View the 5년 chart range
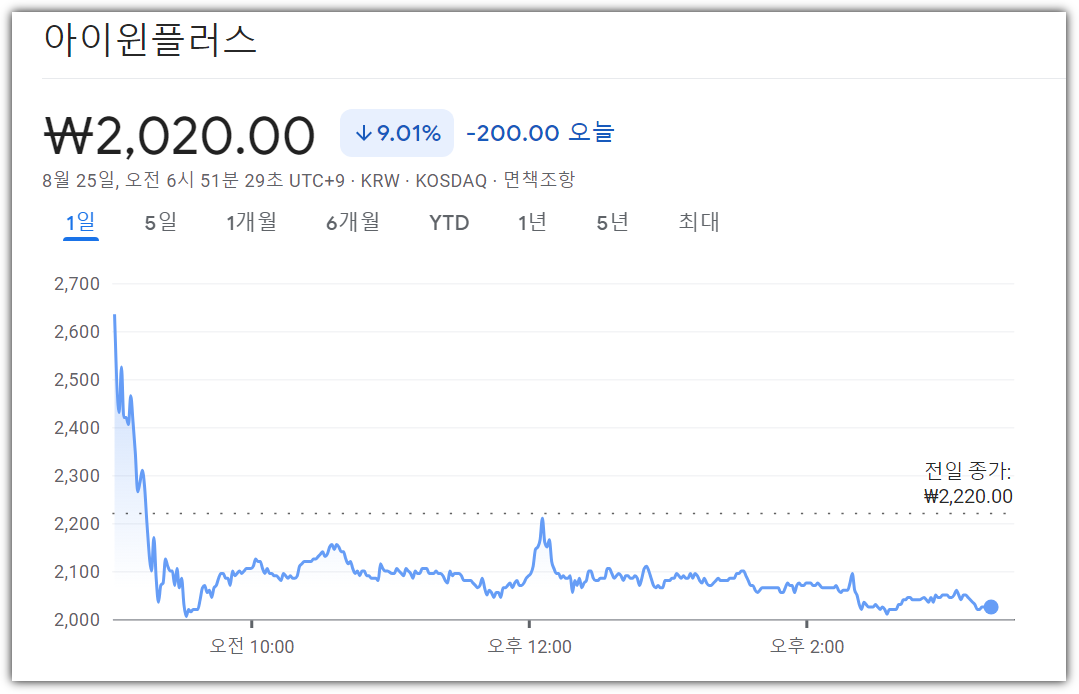1079x694 pixels. (x=612, y=222)
